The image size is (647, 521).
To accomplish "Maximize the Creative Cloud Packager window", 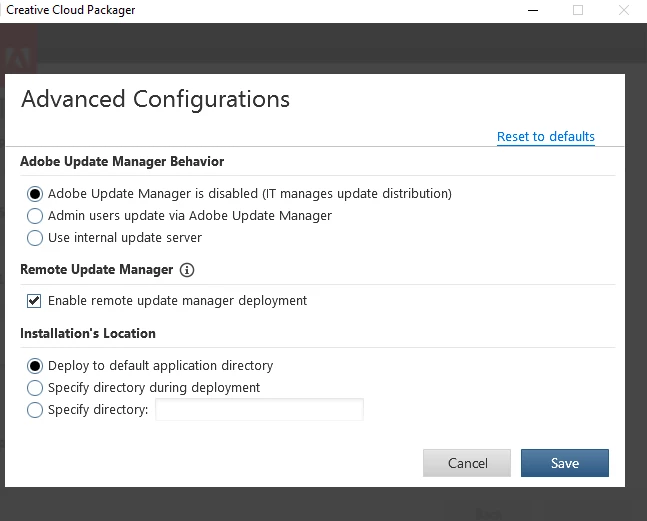I will tap(578, 10).
